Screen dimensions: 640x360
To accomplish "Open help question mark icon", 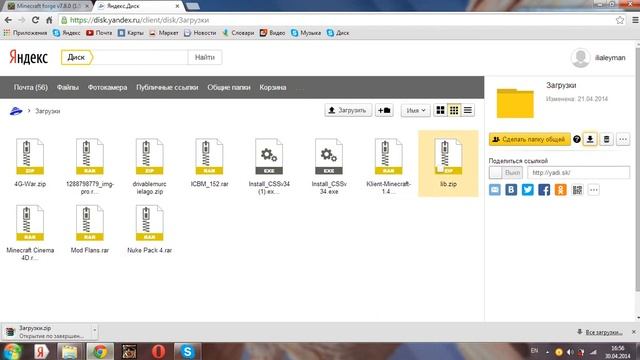I will pyautogui.click(x=577, y=139).
